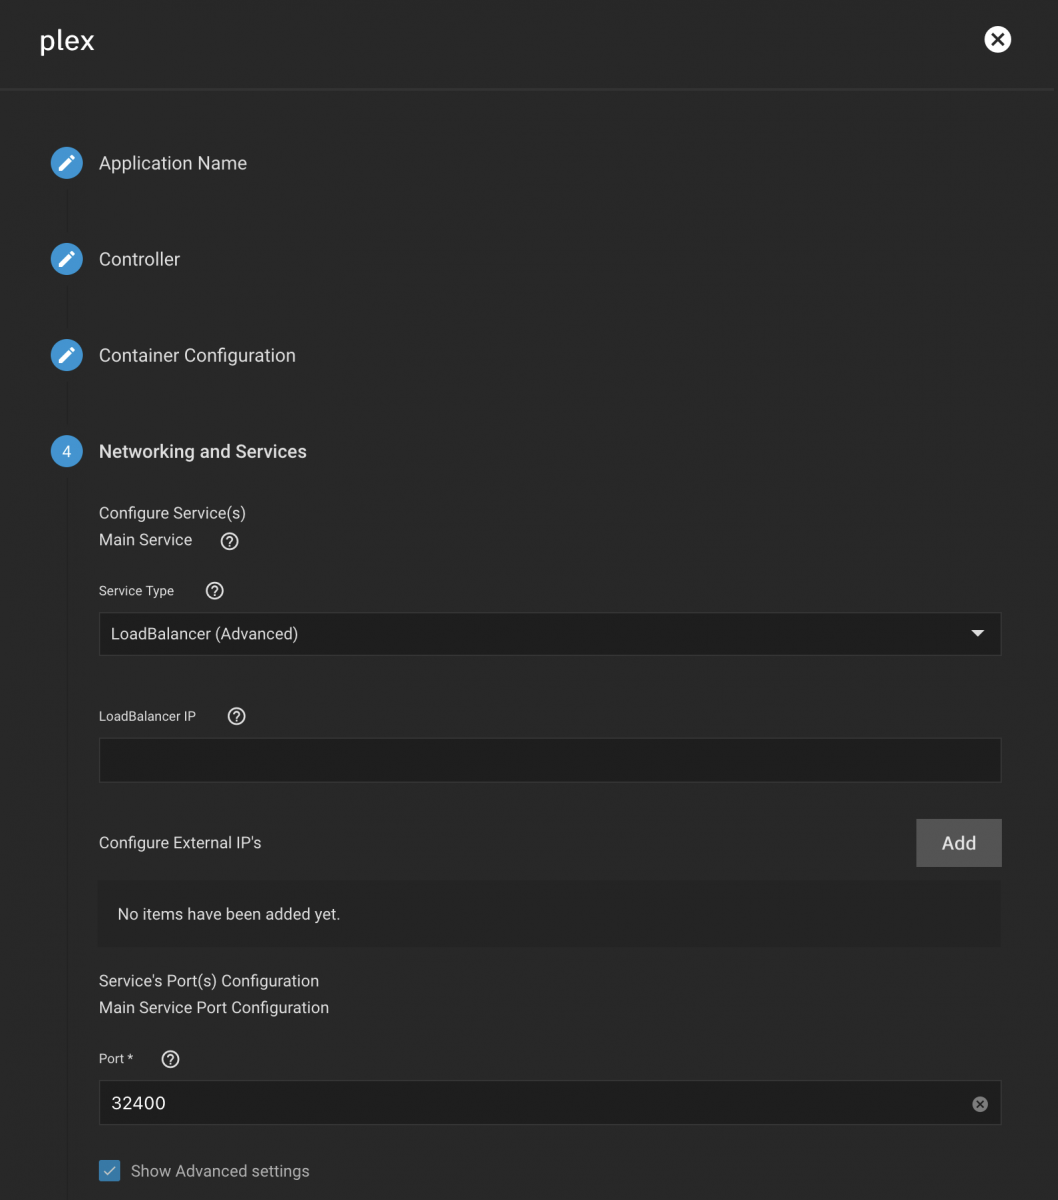Click help icon beside LoadBalancer IP

[237, 716]
